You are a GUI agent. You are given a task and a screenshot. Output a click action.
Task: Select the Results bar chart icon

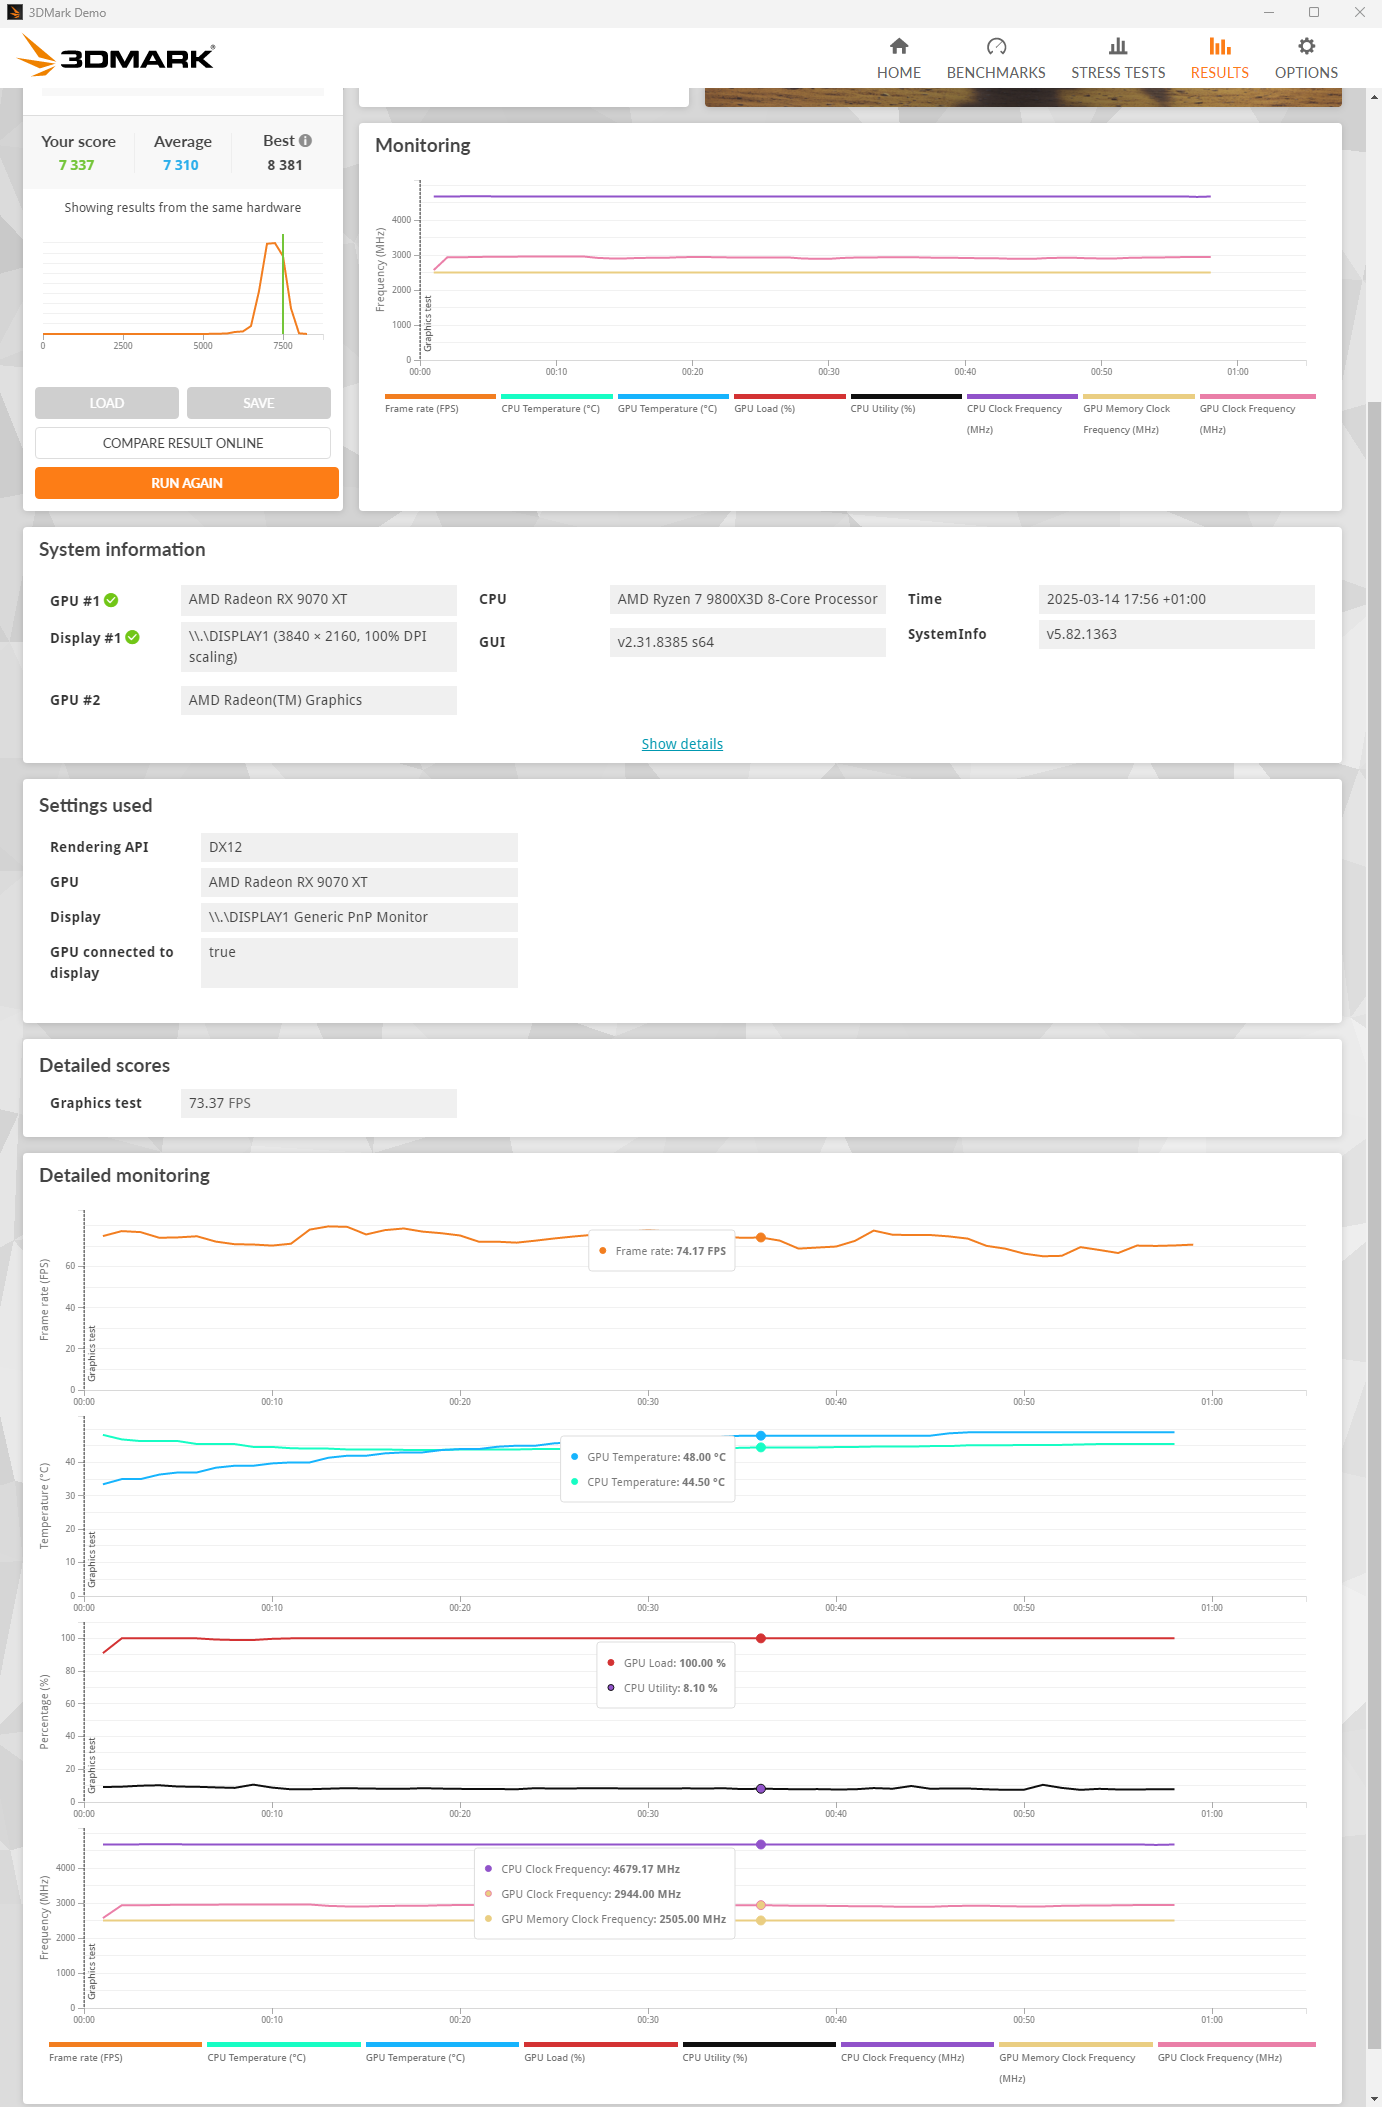coord(1219,46)
